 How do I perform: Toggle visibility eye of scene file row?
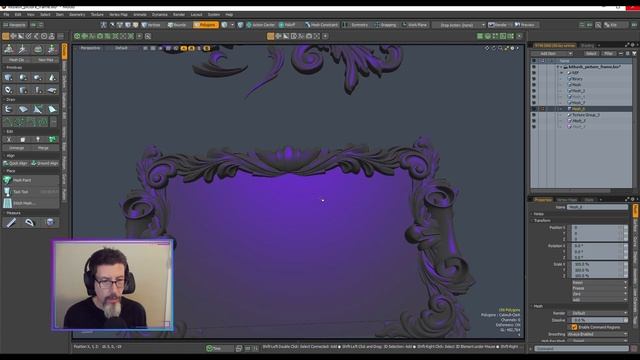[534, 67]
